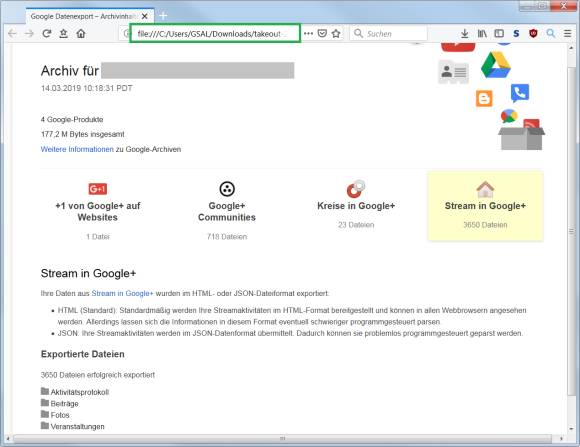Click scroll-left arrow of horizontal scrollbar

point(8,438)
